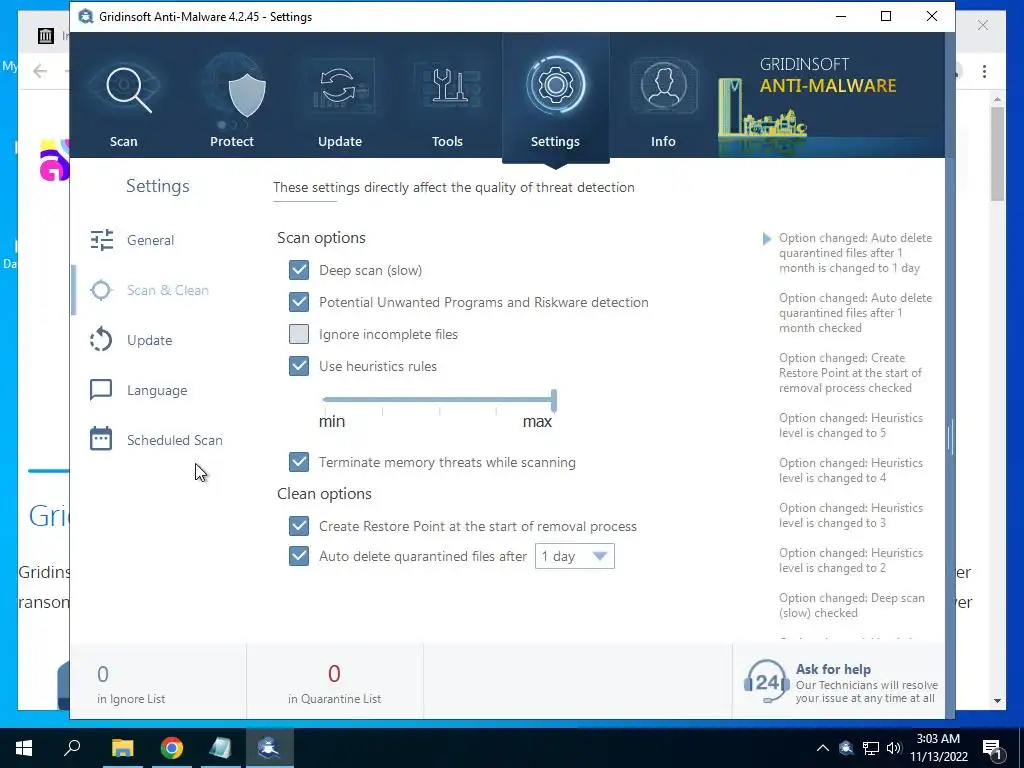Click the Chrome three-dot menu behind window
The image size is (1024, 768).
[x=984, y=71]
